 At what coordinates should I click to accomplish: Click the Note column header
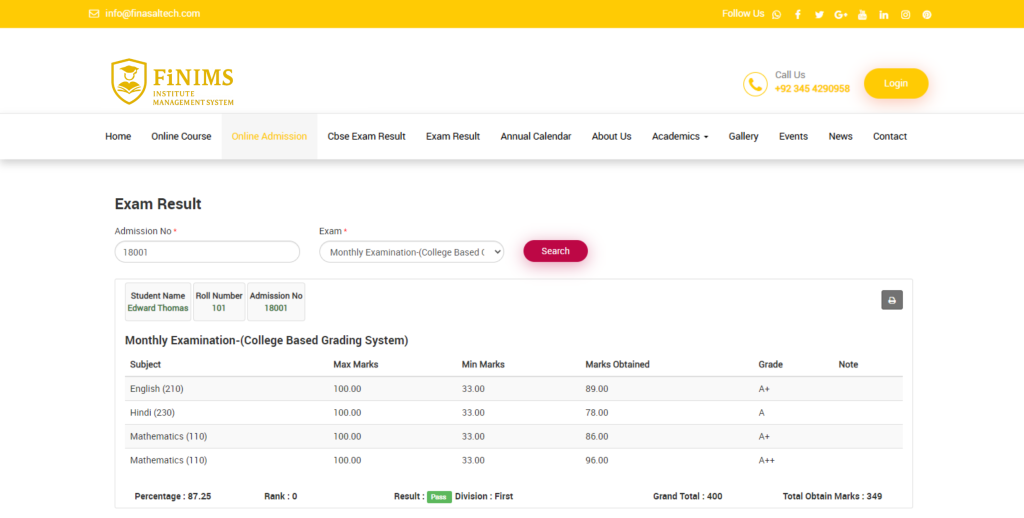click(x=848, y=364)
